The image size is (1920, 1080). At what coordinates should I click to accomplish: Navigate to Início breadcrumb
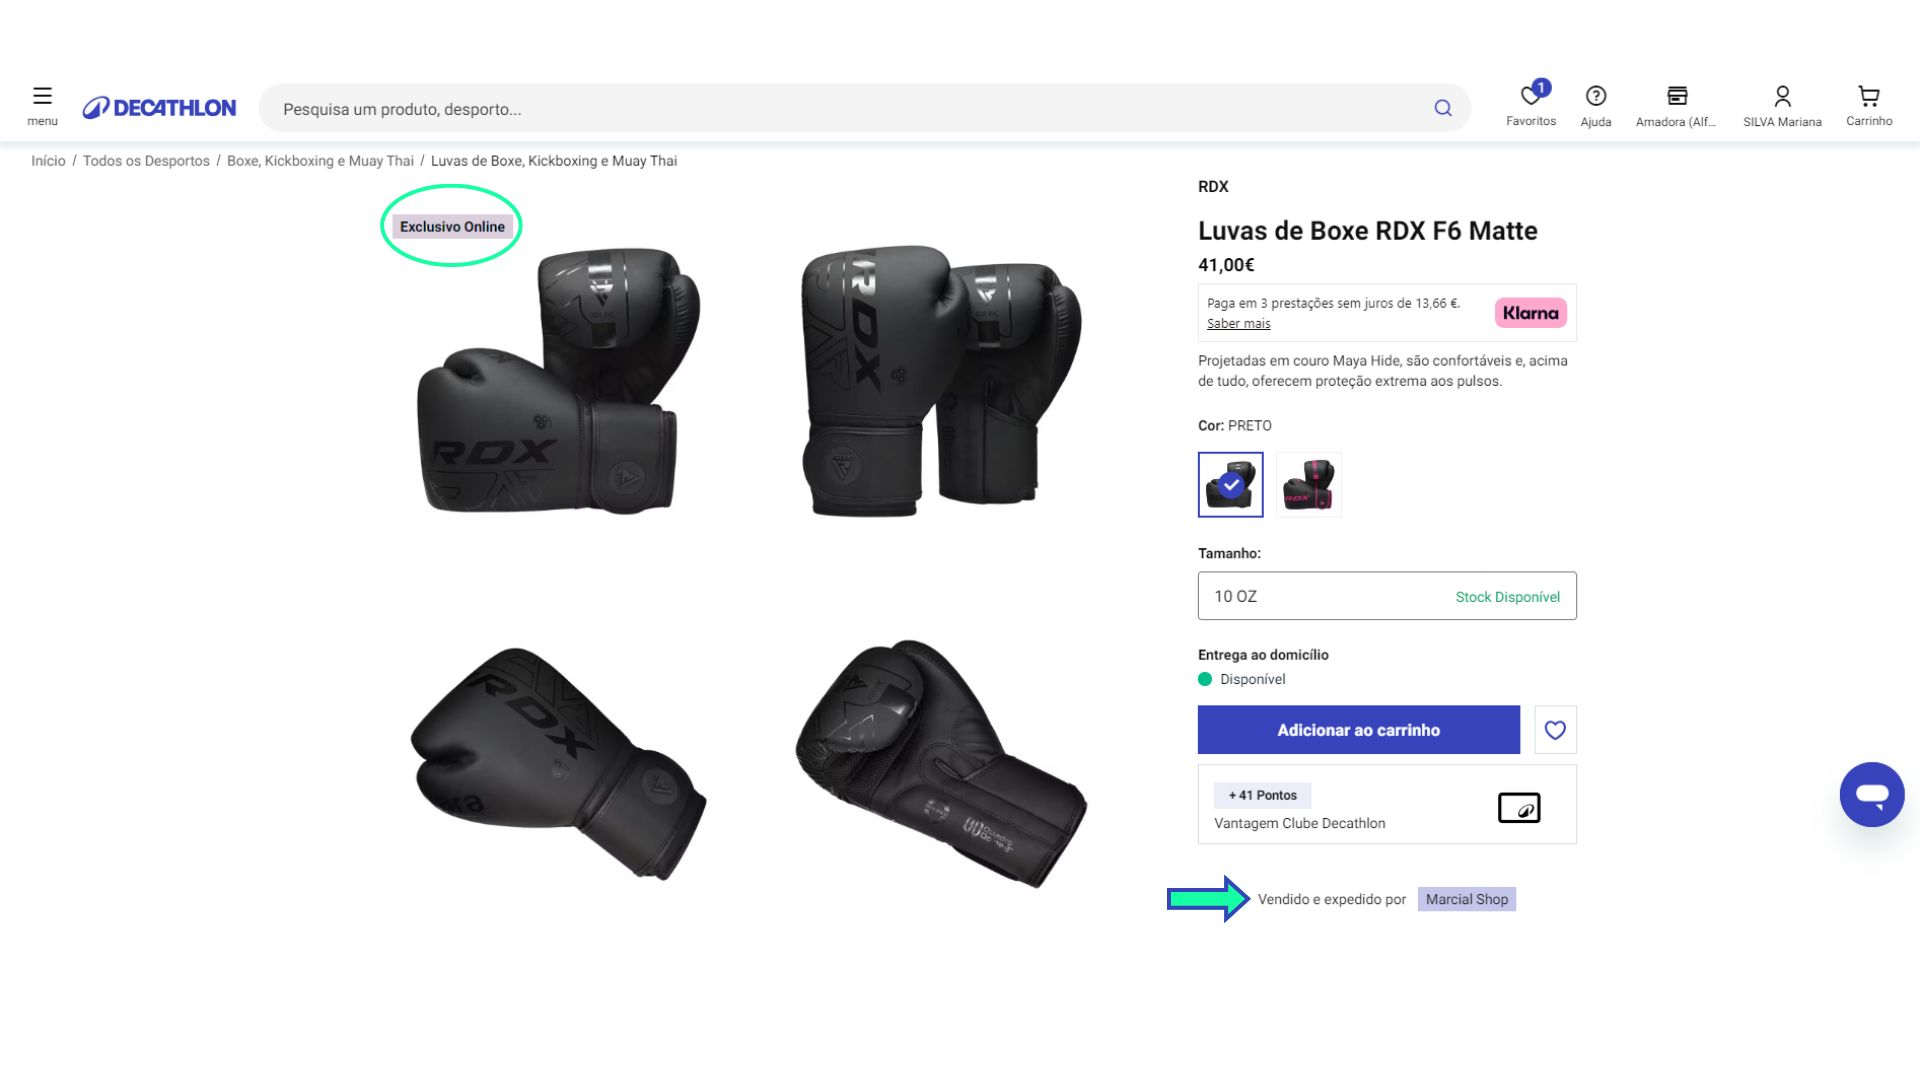47,160
